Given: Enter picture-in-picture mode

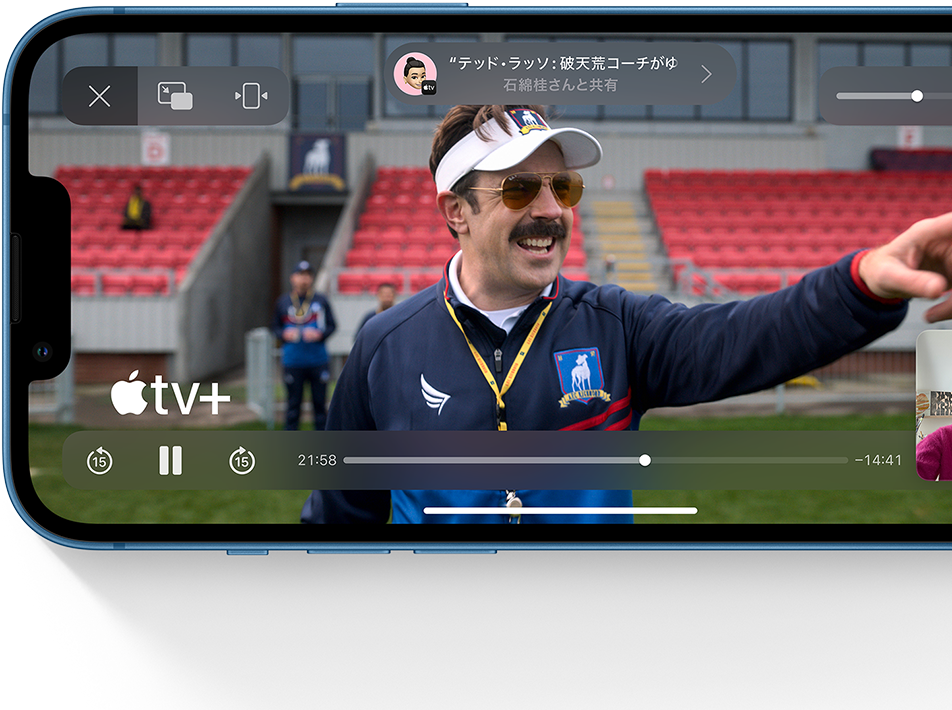Looking at the screenshot, I should [x=175, y=96].
